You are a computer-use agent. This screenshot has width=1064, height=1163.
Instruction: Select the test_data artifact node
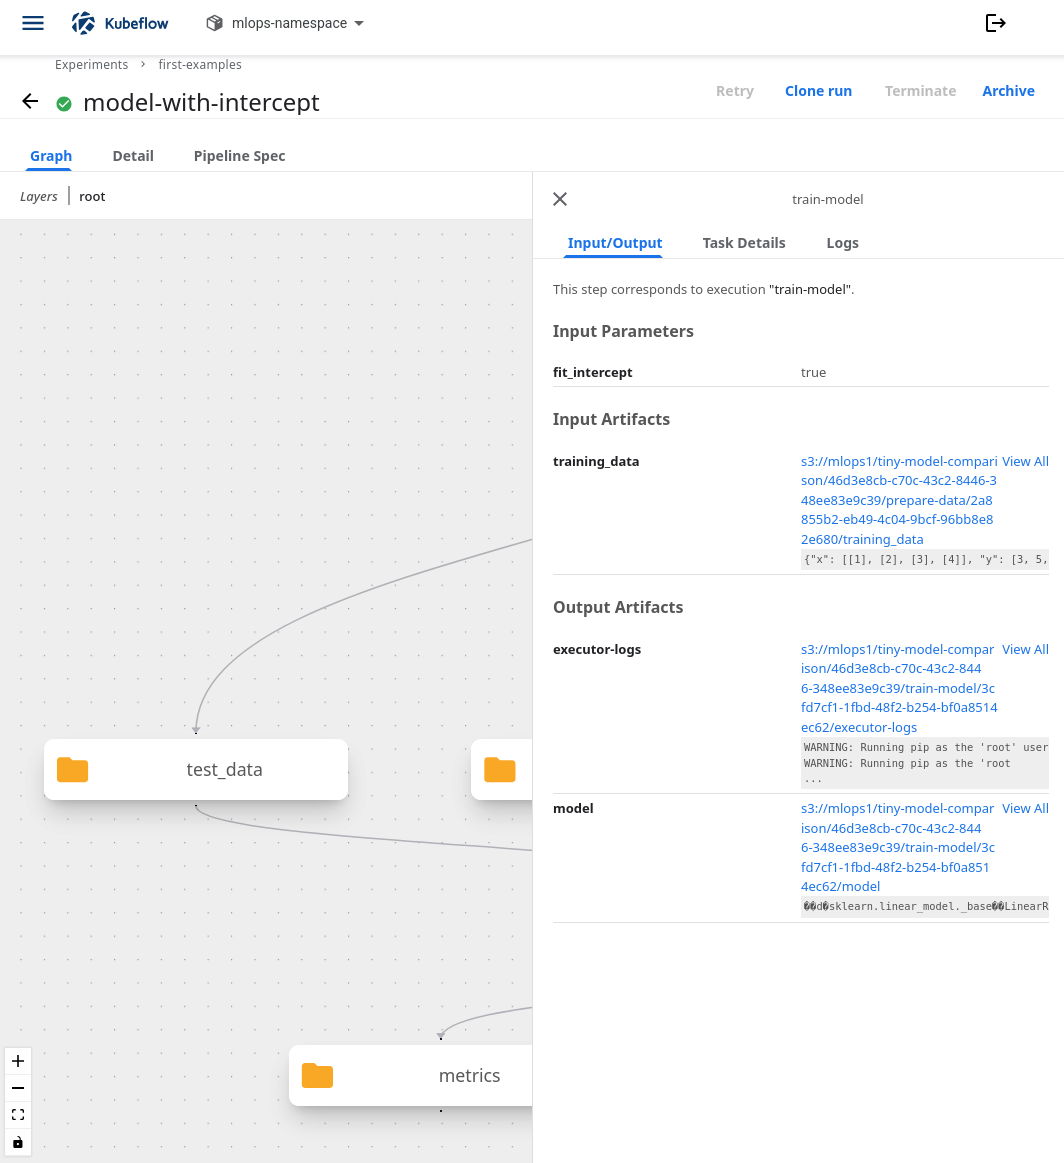[x=196, y=769]
